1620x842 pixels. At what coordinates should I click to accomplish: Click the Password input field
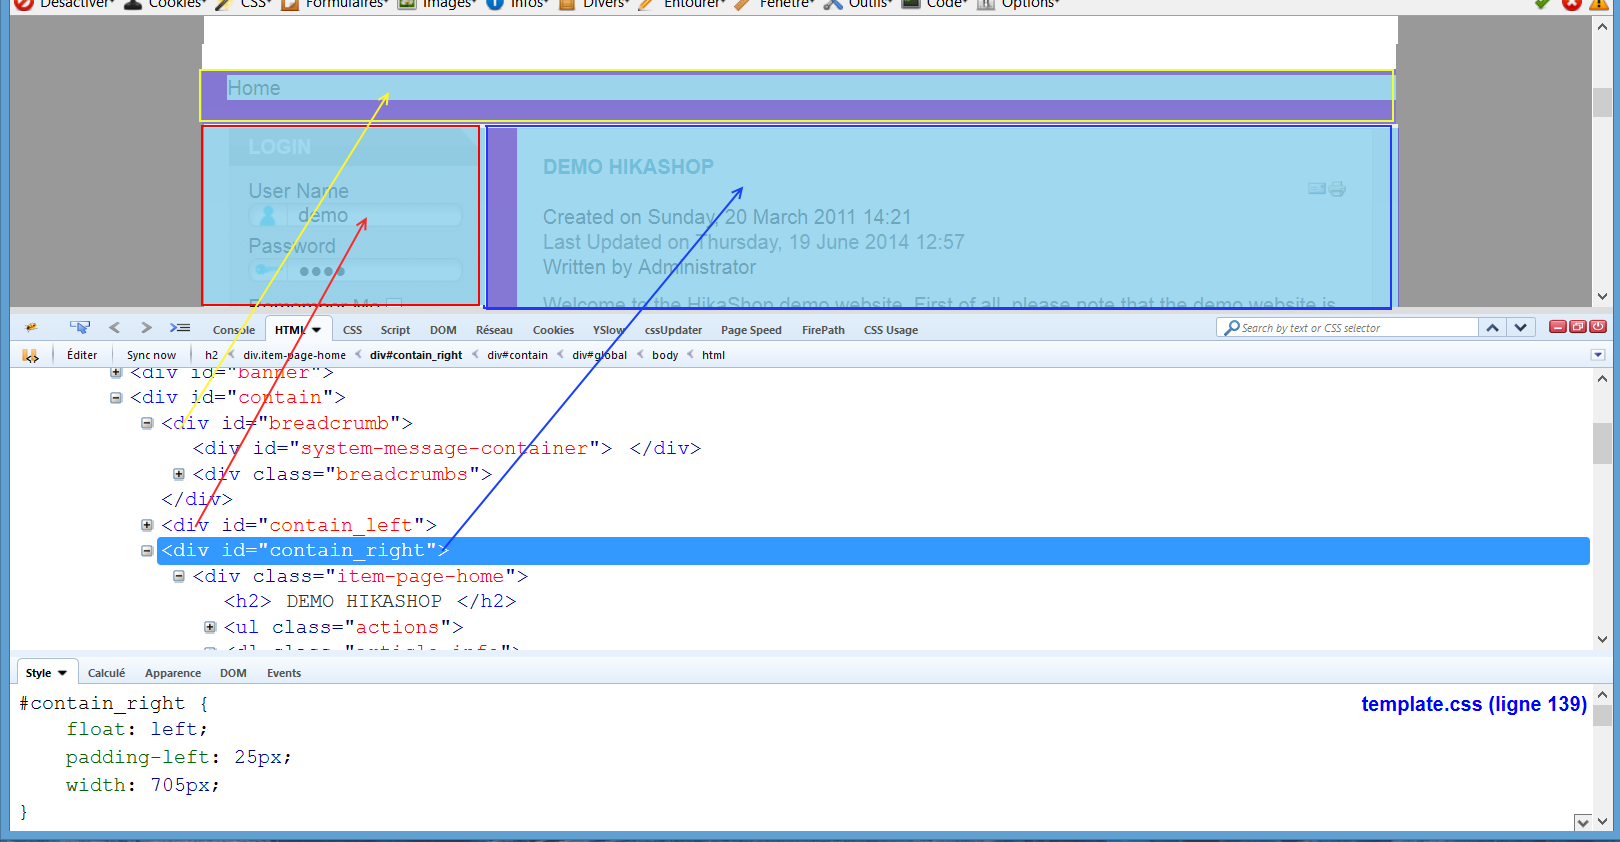[x=355, y=270]
